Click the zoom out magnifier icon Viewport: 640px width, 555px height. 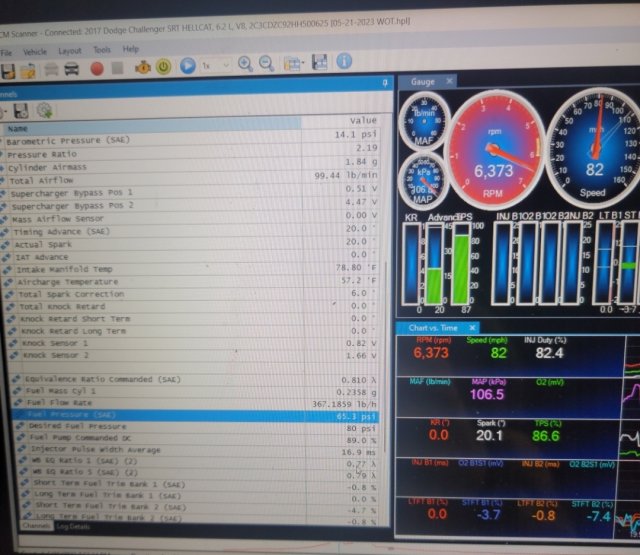(x=267, y=64)
